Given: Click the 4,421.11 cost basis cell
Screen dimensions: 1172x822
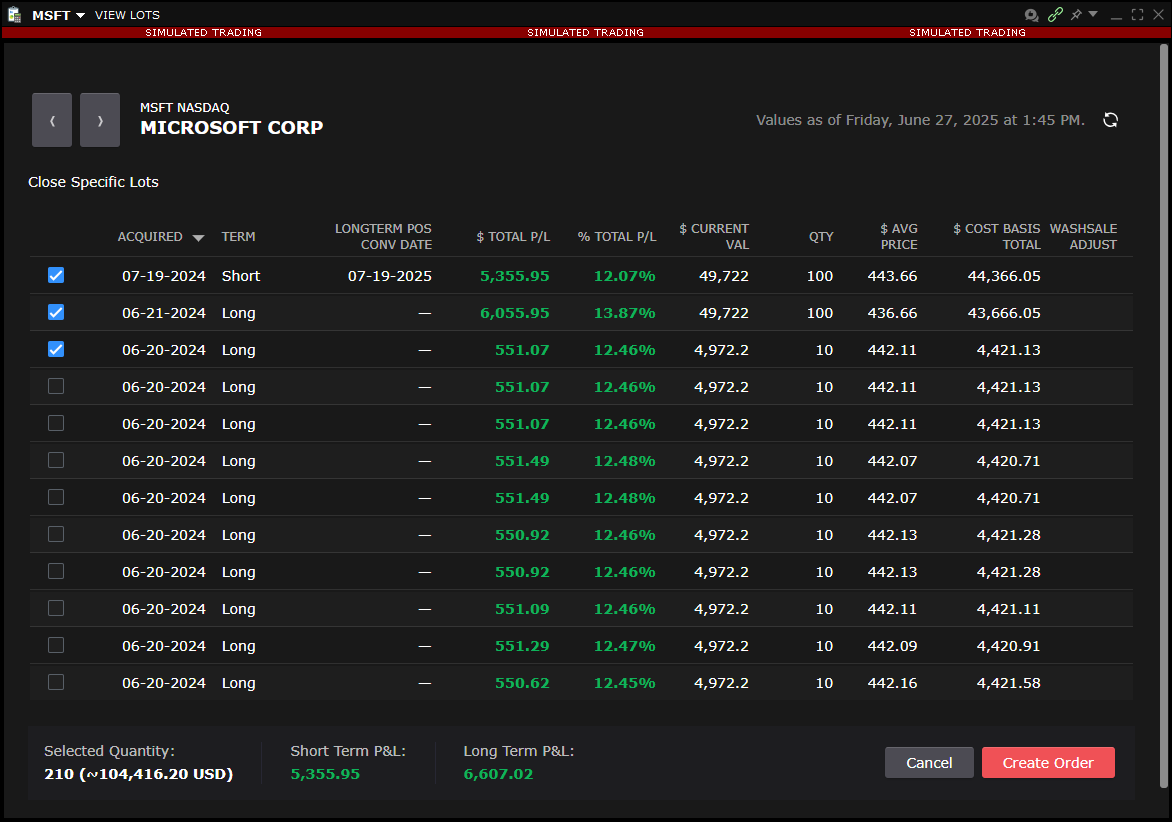Looking at the screenshot, I should point(1008,609).
